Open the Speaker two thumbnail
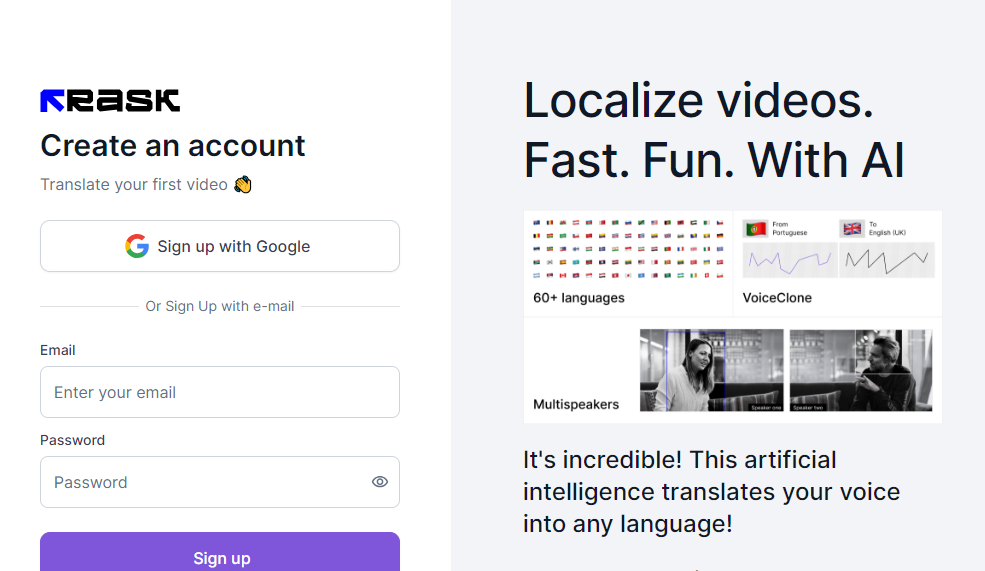This screenshot has height=571, width=985. coord(861,370)
